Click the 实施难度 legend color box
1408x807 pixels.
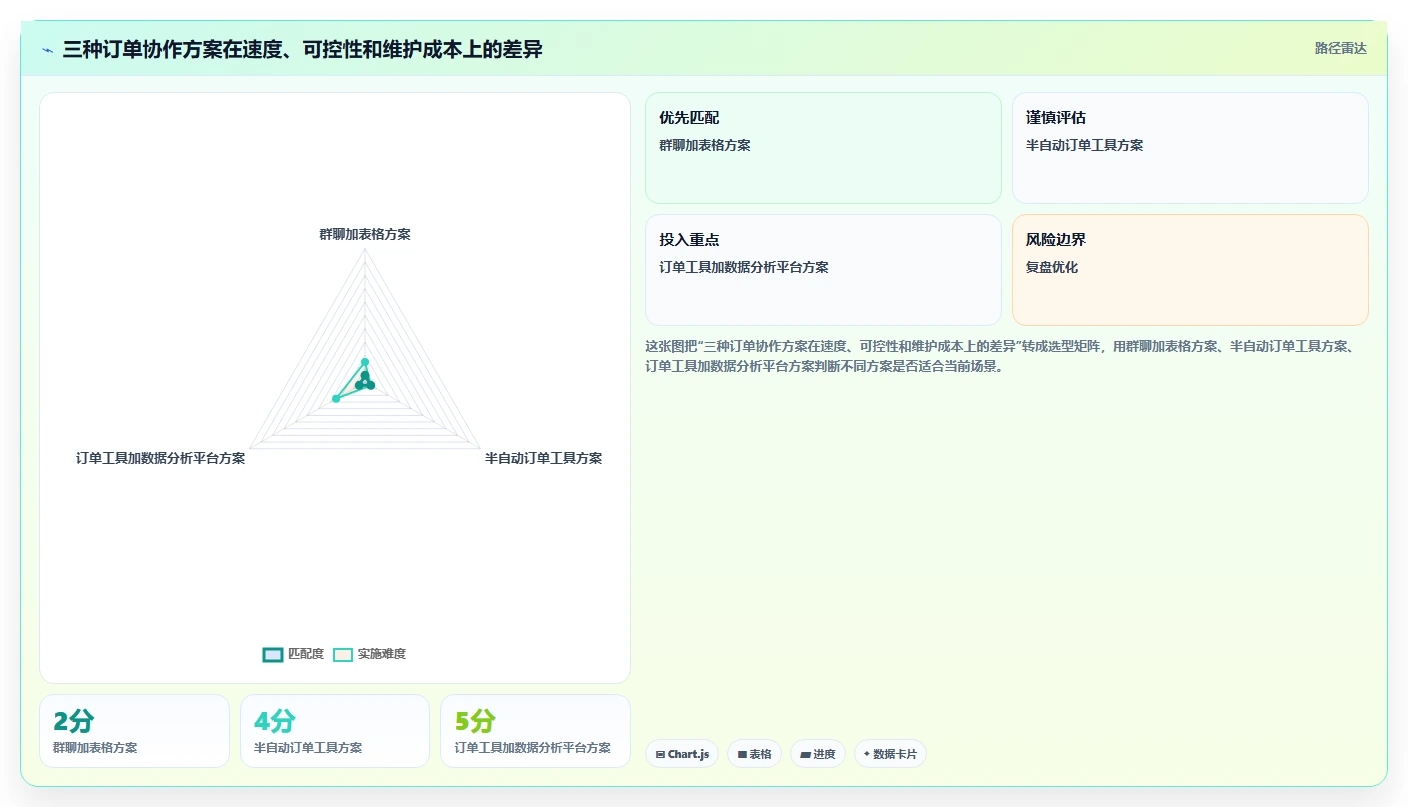(343, 655)
